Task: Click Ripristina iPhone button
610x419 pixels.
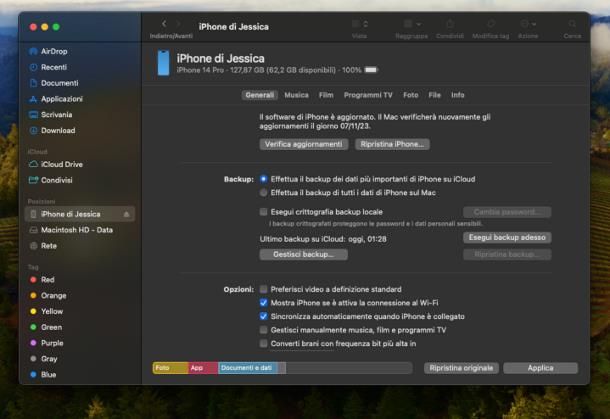Action: tap(392, 144)
